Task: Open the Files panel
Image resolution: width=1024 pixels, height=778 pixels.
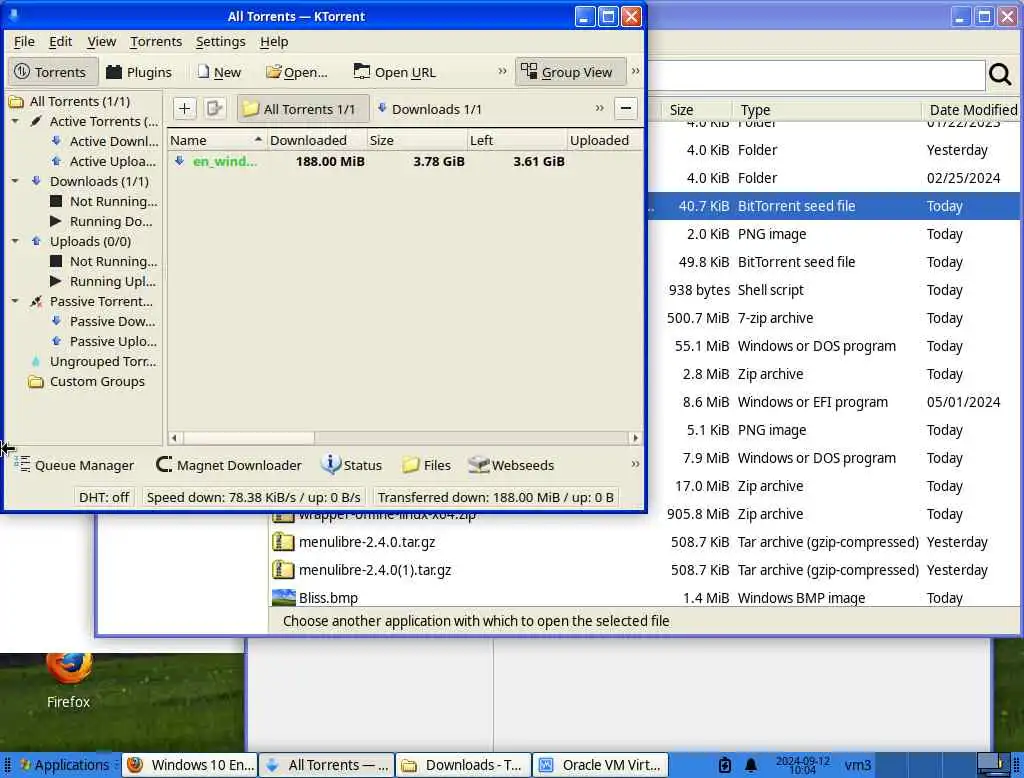Action: coord(427,465)
